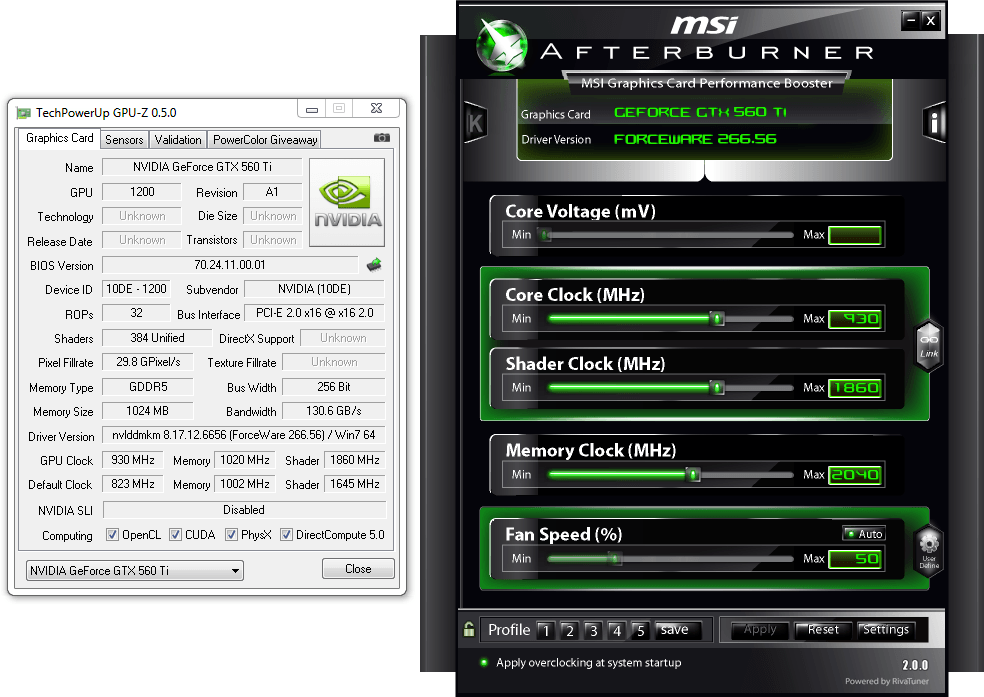984x697 pixels.
Task: Switch to the Sensors tab
Action: [124, 140]
